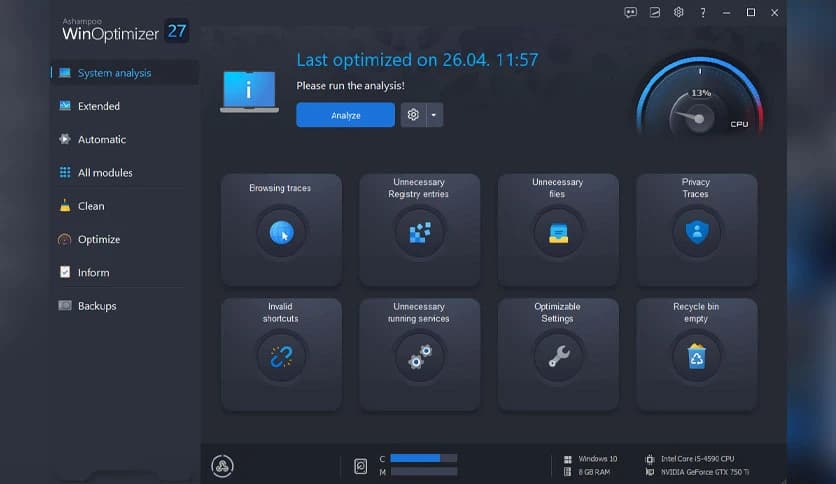Click the Last optimized on 26.04. heading

pos(417,60)
